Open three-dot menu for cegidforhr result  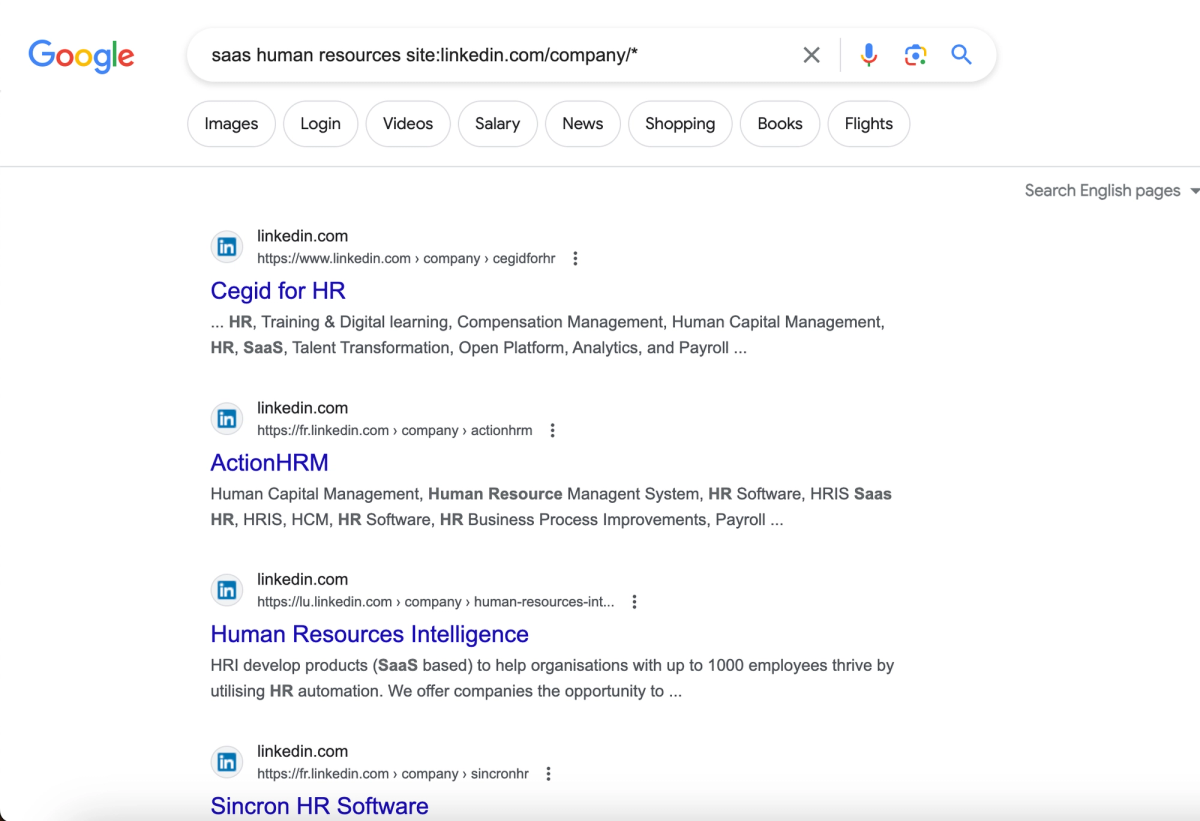point(575,259)
